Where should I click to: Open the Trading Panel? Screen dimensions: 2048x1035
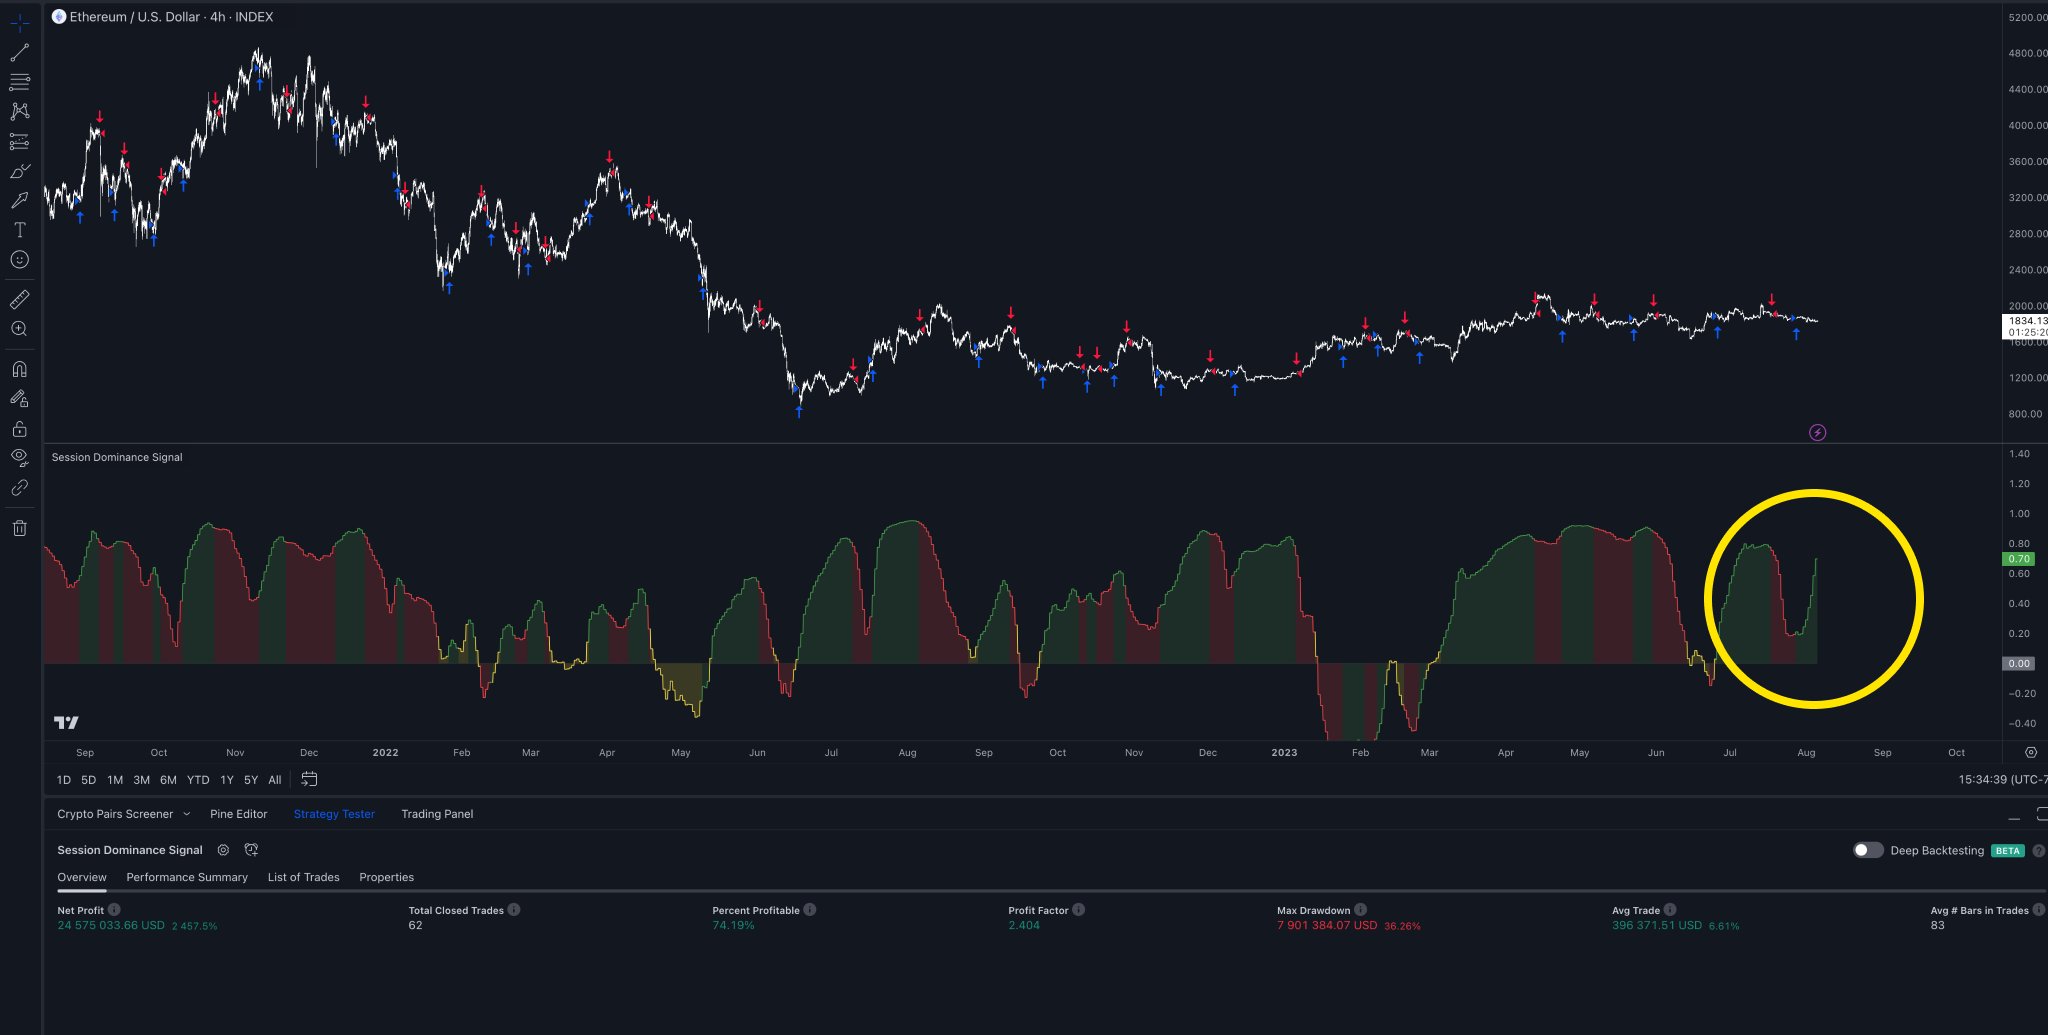tap(437, 814)
